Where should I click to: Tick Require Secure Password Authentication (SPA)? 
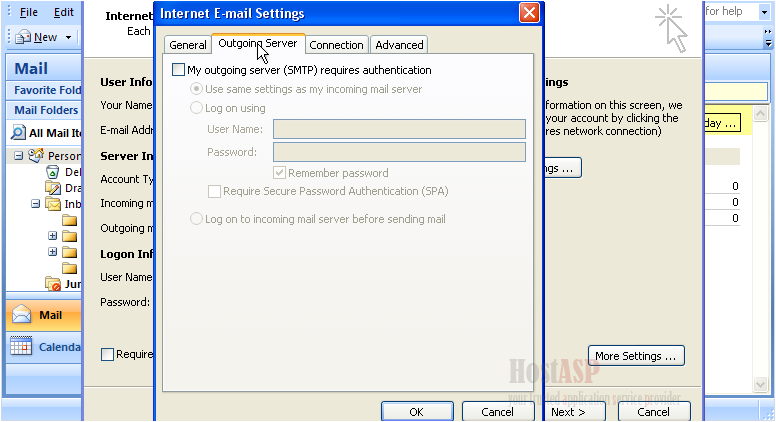214,191
